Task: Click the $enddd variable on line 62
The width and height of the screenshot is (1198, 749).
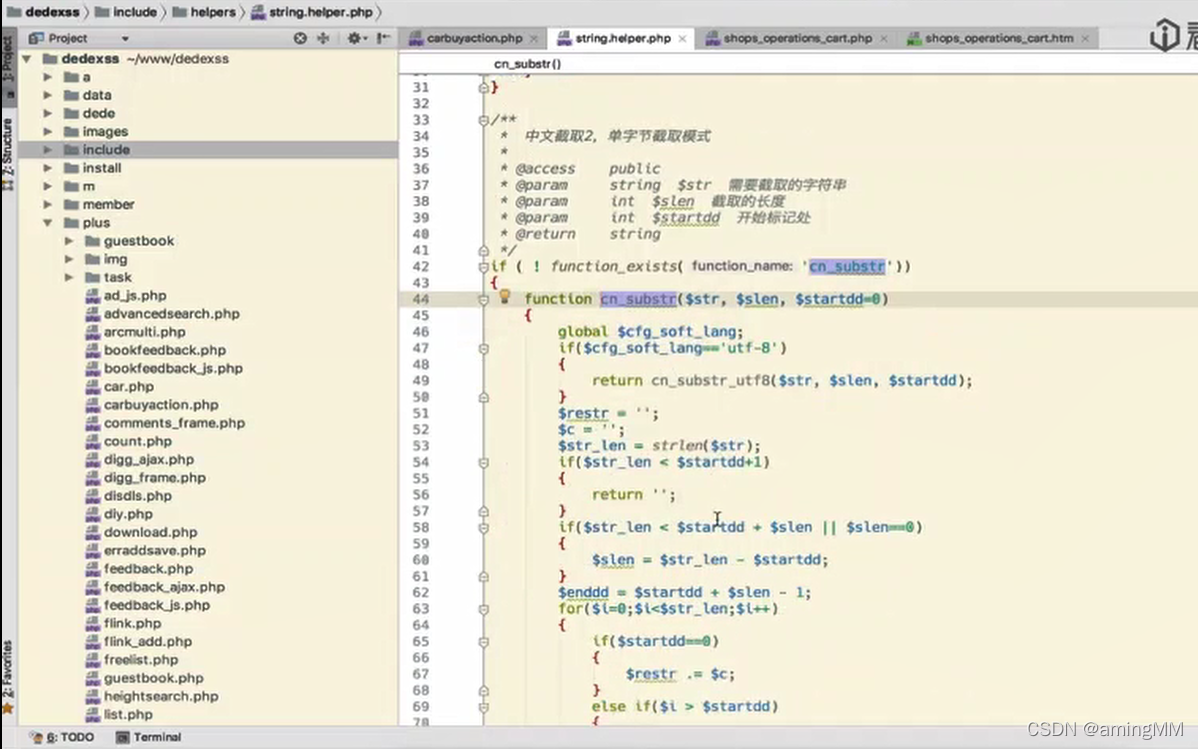Action: (583, 592)
